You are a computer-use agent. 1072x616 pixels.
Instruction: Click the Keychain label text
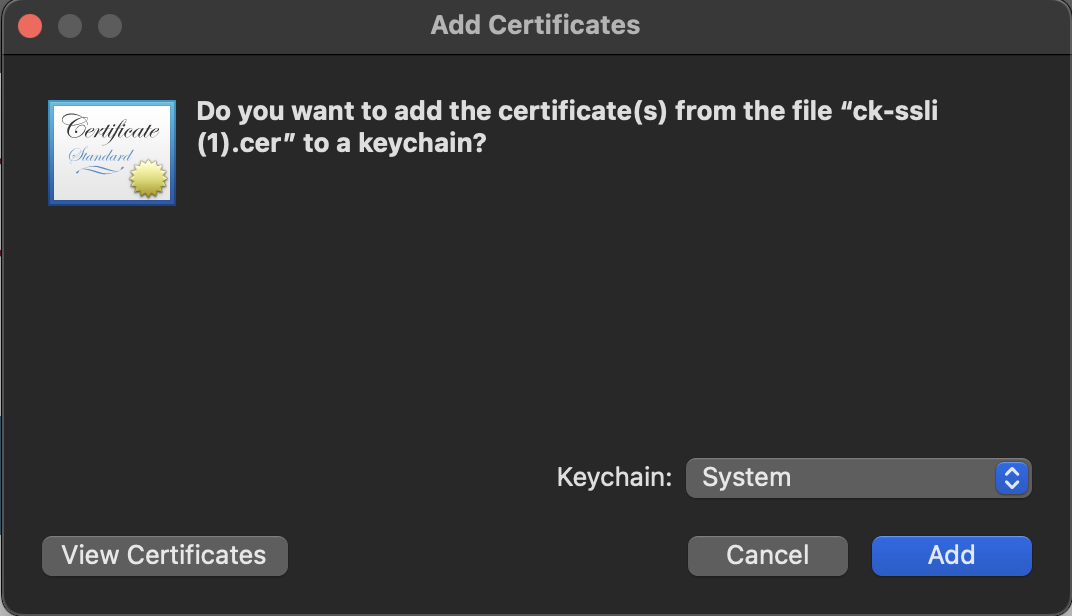pyautogui.click(x=613, y=478)
